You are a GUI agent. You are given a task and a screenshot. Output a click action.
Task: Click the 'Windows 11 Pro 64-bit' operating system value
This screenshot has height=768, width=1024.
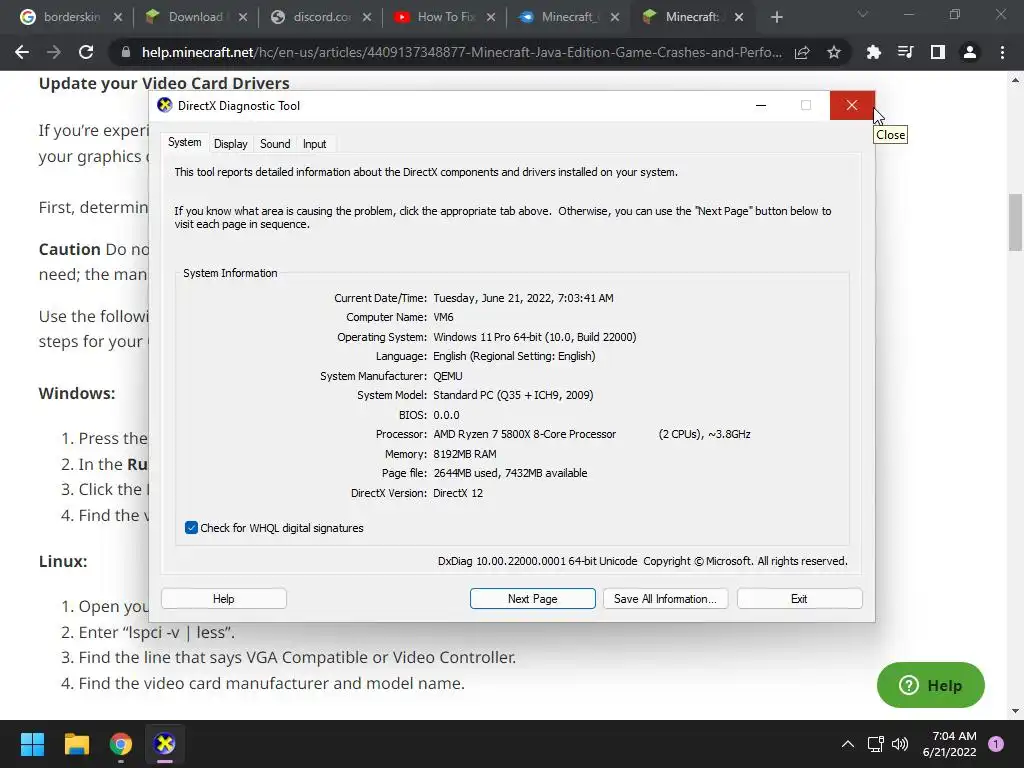click(x=534, y=337)
